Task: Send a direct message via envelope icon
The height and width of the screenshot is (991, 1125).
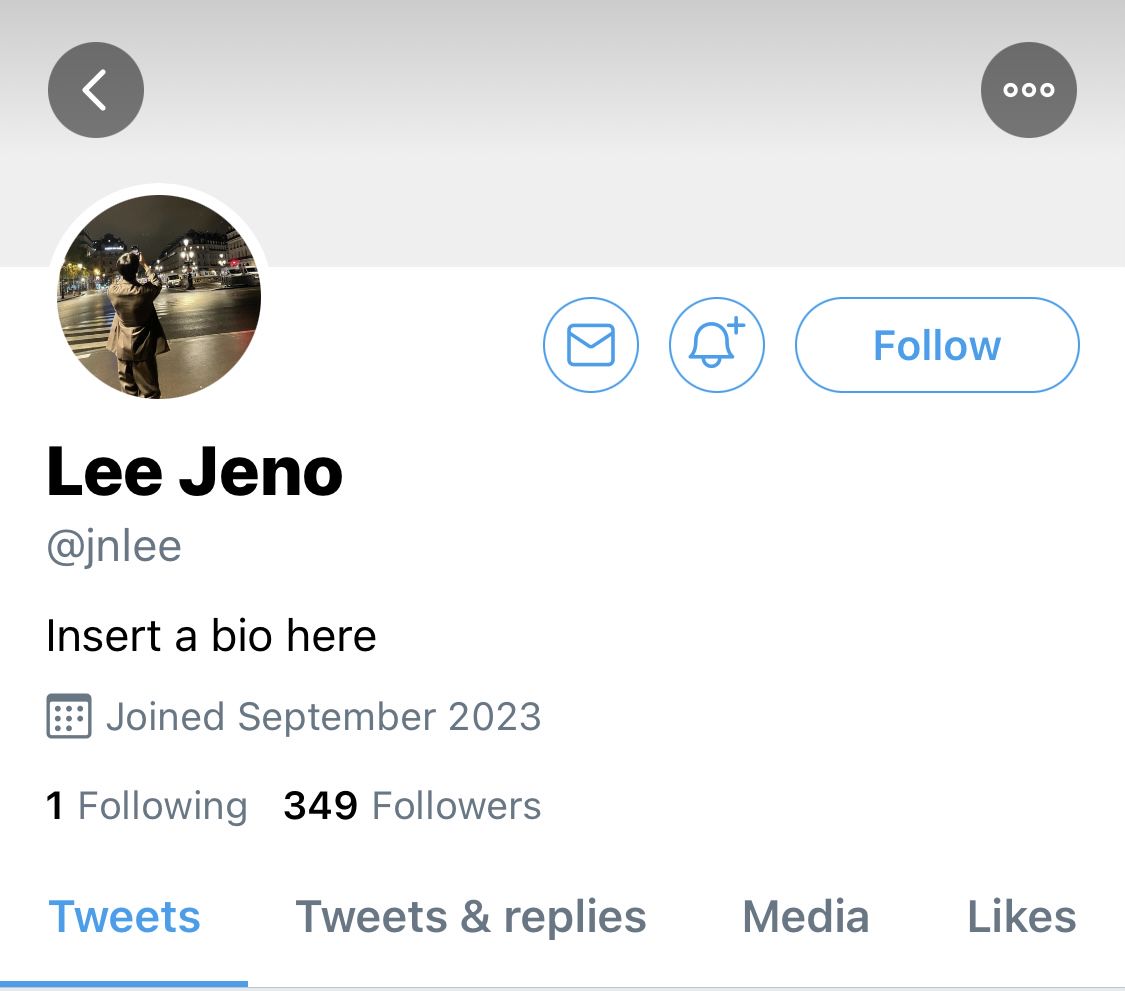Action: pyautogui.click(x=590, y=344)
